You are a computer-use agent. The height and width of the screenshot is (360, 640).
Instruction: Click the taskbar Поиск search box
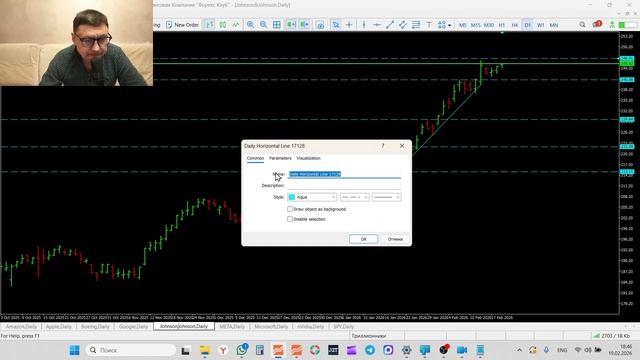(131, 350)
